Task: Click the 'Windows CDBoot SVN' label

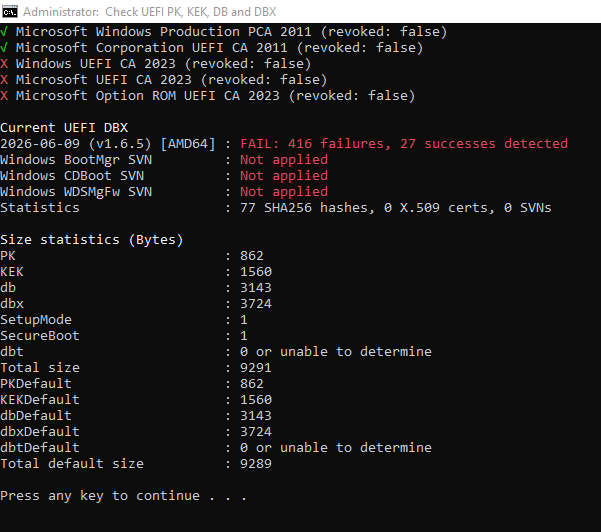Action: tap(72, 176)
